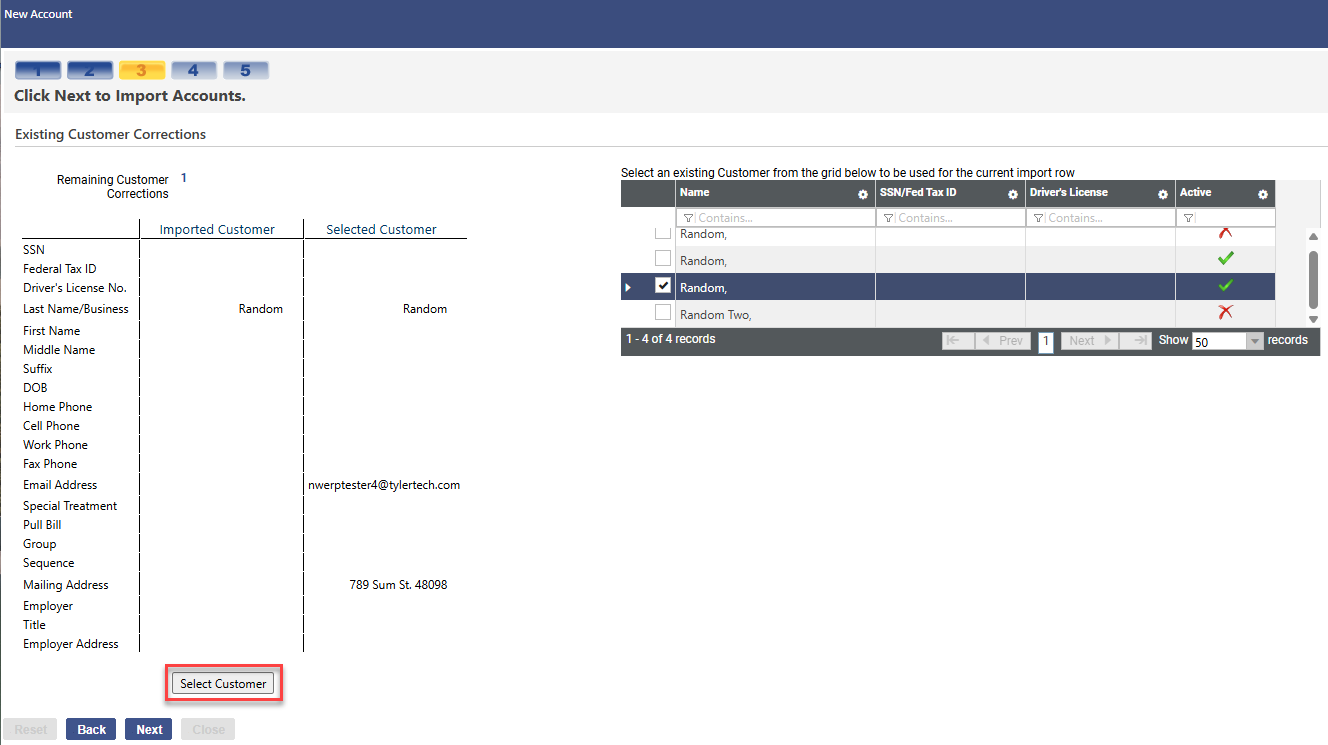1328x745 pixels.
Task: Click the Select Customer button
Action: click(x=223, y=684)
